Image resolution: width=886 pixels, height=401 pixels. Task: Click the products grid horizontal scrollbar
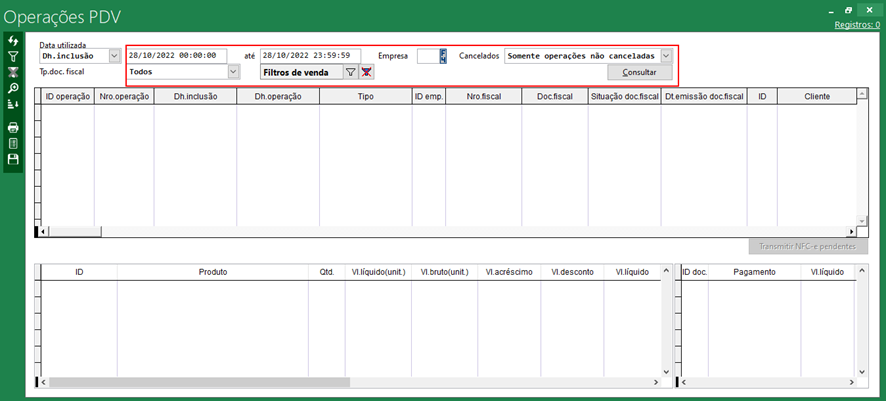point(200,382)
